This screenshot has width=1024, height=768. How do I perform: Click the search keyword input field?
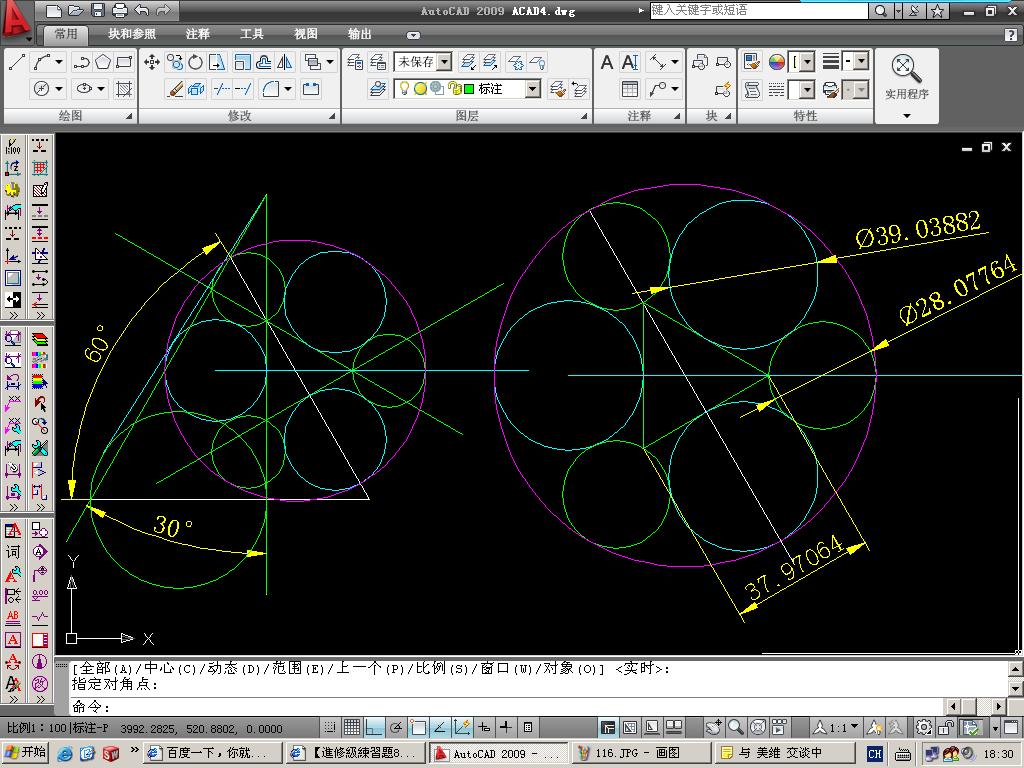click(758, 10)
